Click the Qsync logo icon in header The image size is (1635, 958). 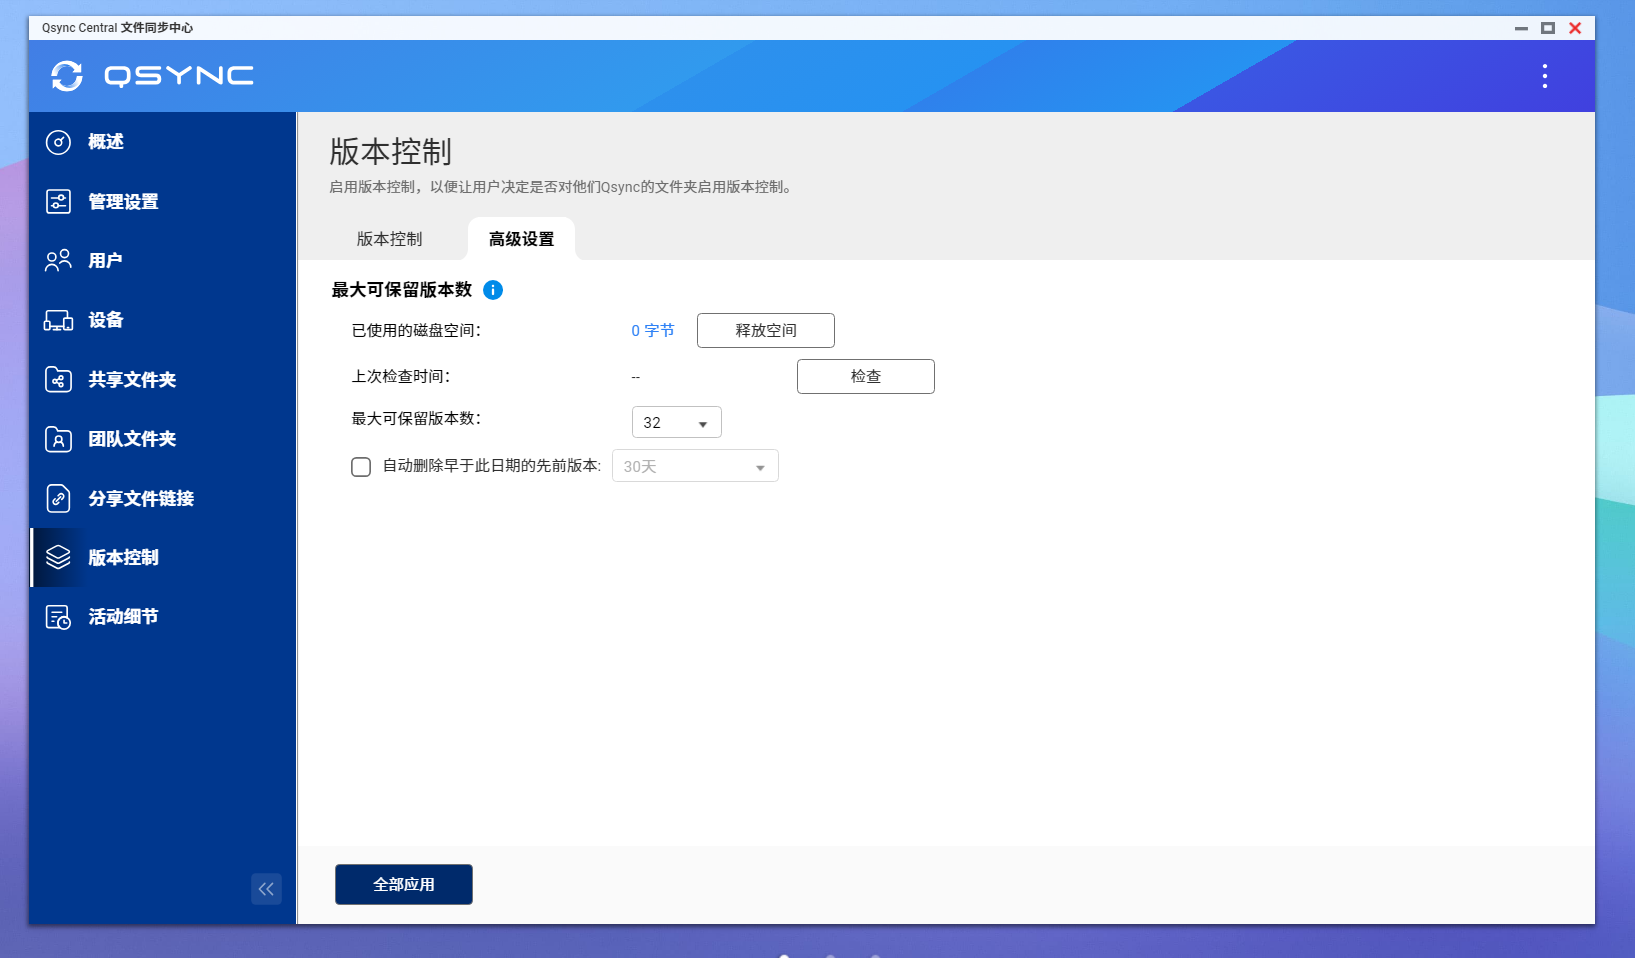pyautogui.click(x=67, y=76)
